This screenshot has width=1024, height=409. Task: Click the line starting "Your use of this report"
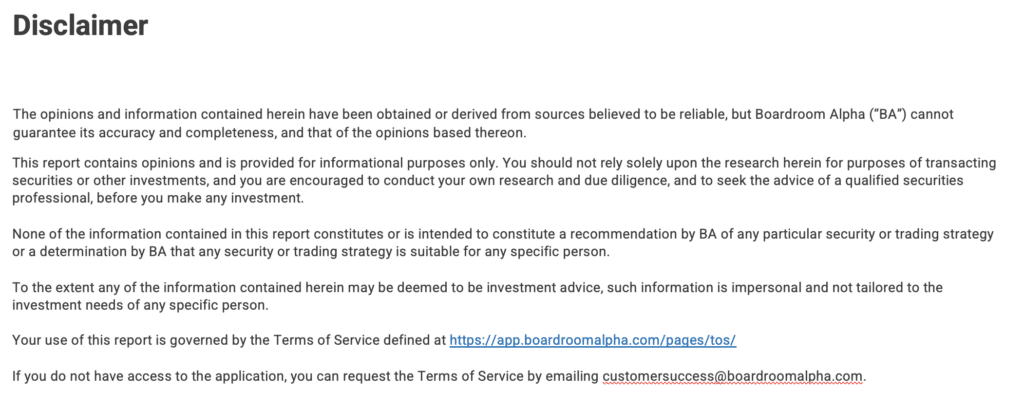(374, 340)
